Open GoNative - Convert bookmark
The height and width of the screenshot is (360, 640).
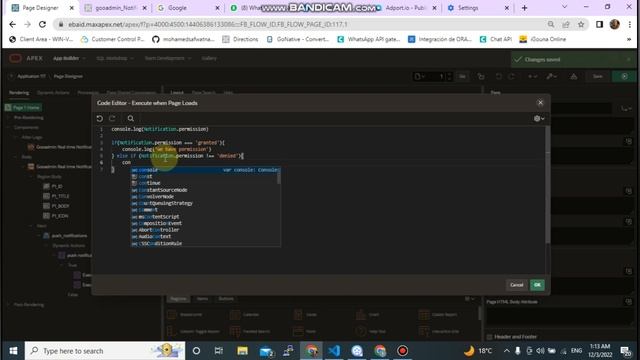298,39
